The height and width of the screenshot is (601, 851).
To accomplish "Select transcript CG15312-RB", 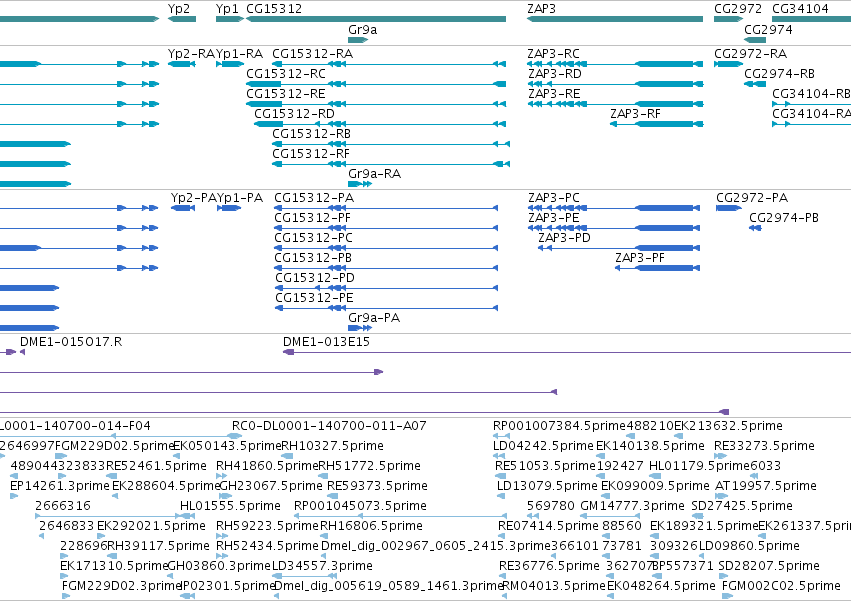I will pos(311,134).
